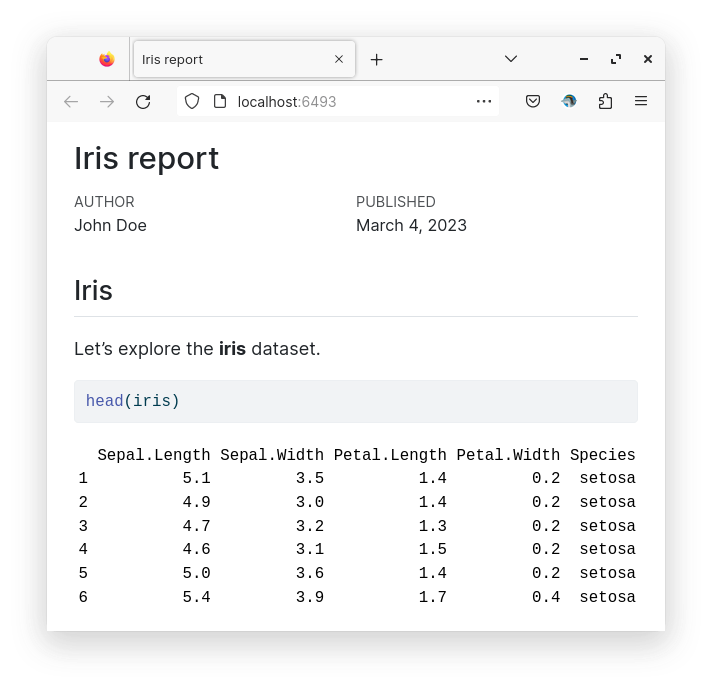Open the Firefox hamburger application menu
Viewport: 712px width, 688px height.
(x=641, y=102)
